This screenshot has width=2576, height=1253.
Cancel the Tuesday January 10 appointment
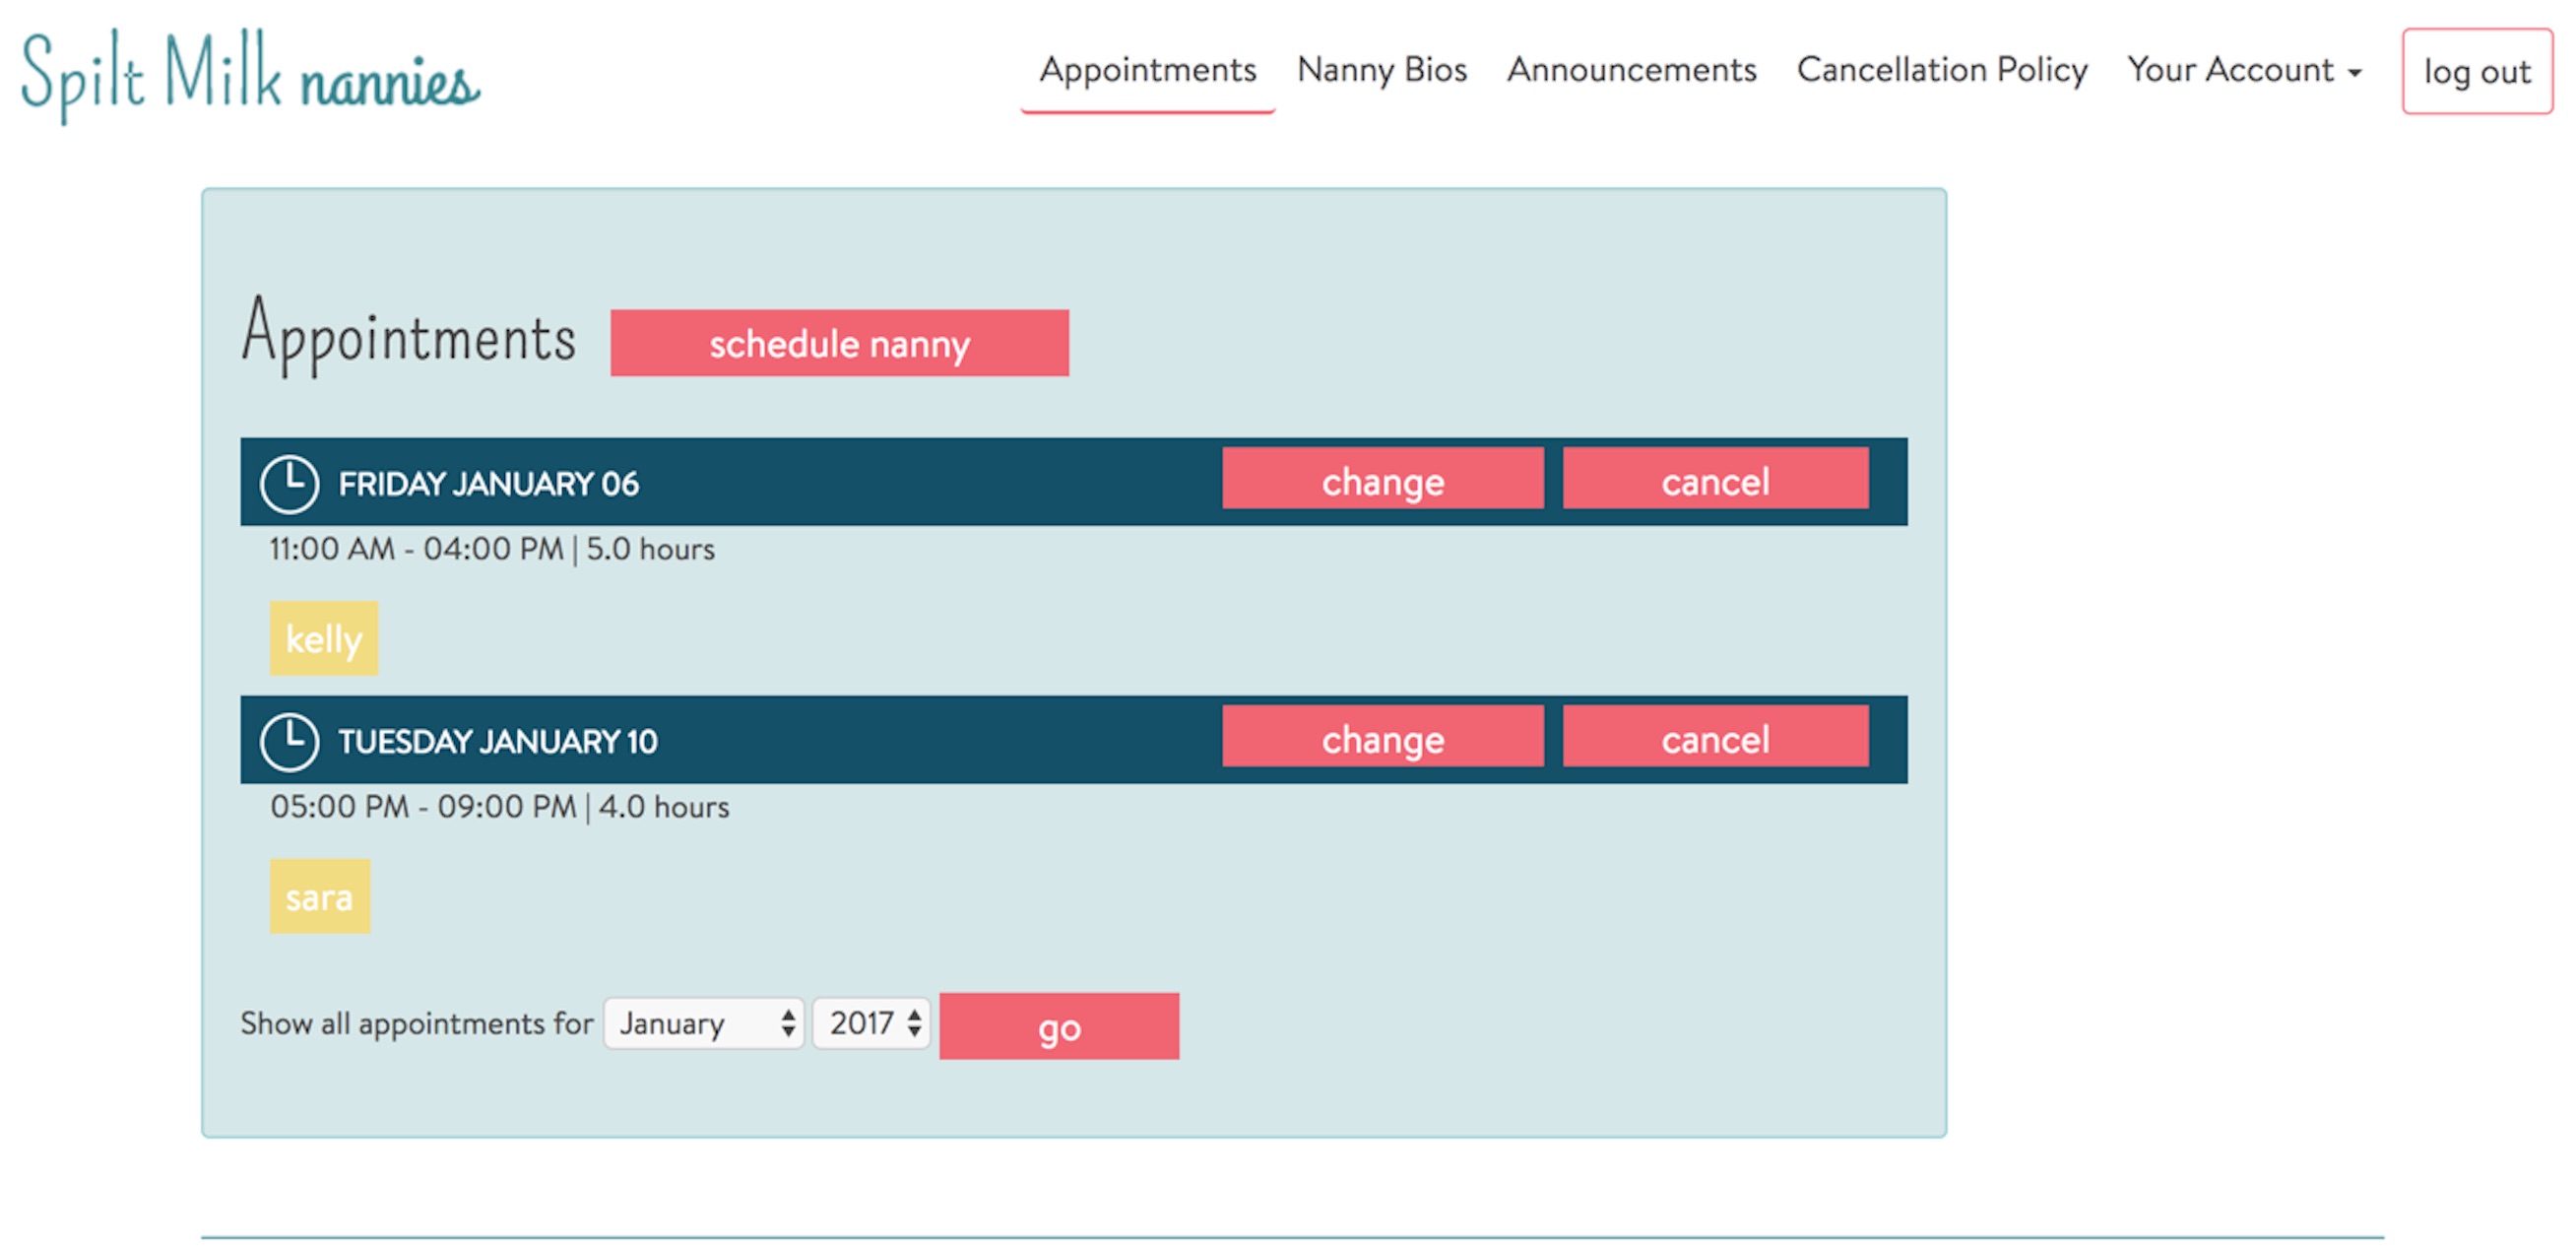1715,738
